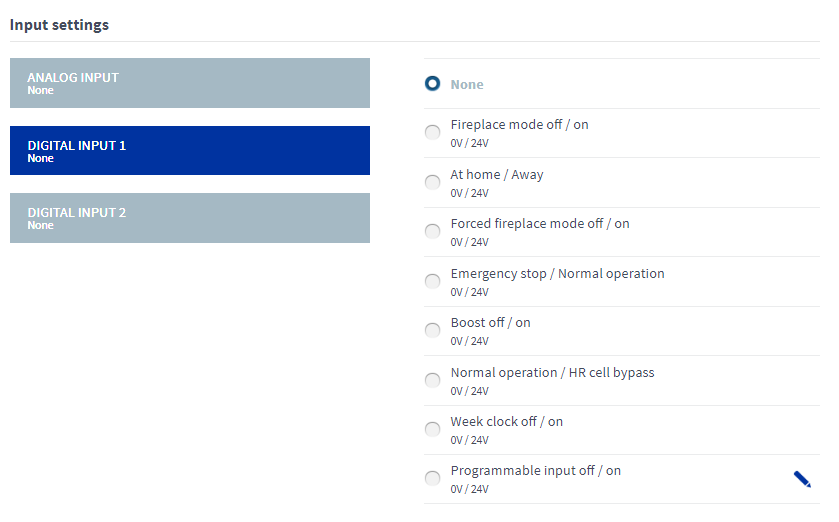Image resolution: width=839 pixels, height=522 pixels.
Task: Edit the Programmable input with the pencil icon
Action: click(x=802, y=479)
